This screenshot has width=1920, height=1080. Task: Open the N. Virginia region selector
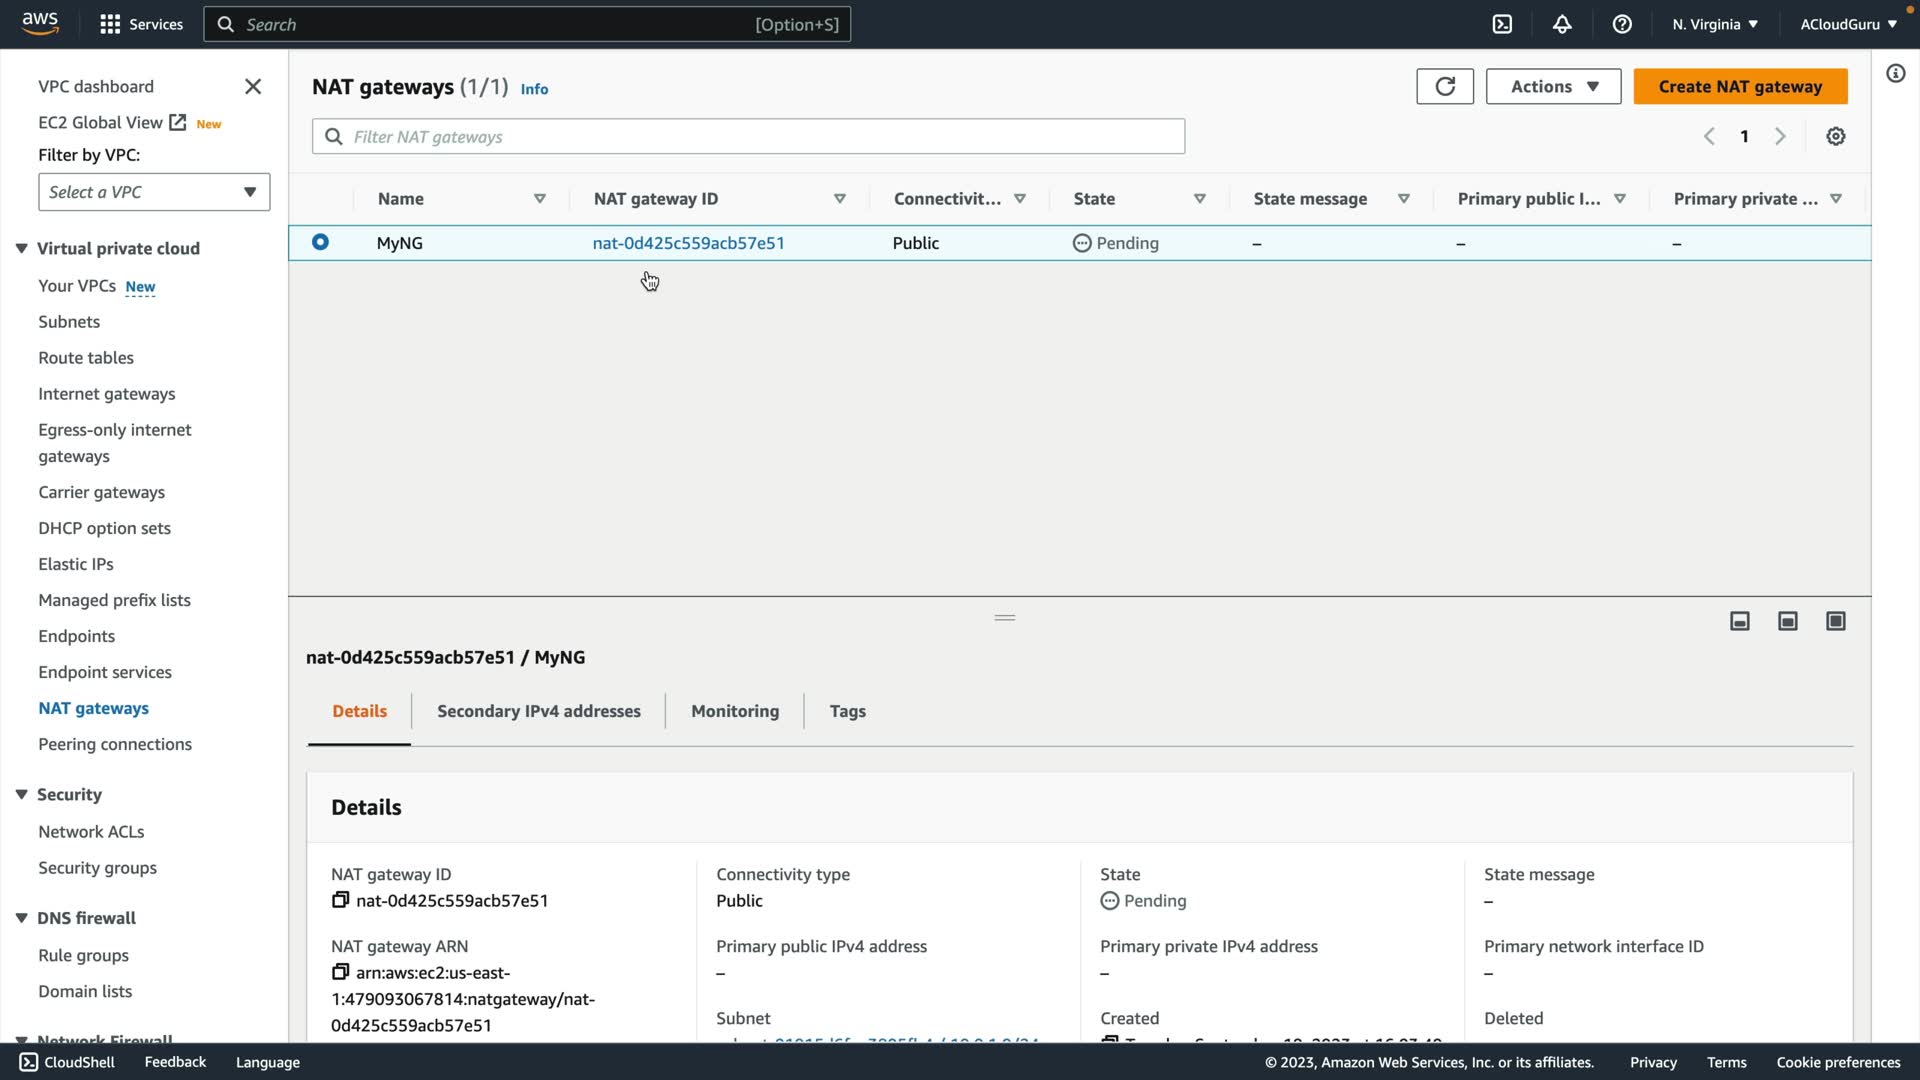coord(1714,24)
